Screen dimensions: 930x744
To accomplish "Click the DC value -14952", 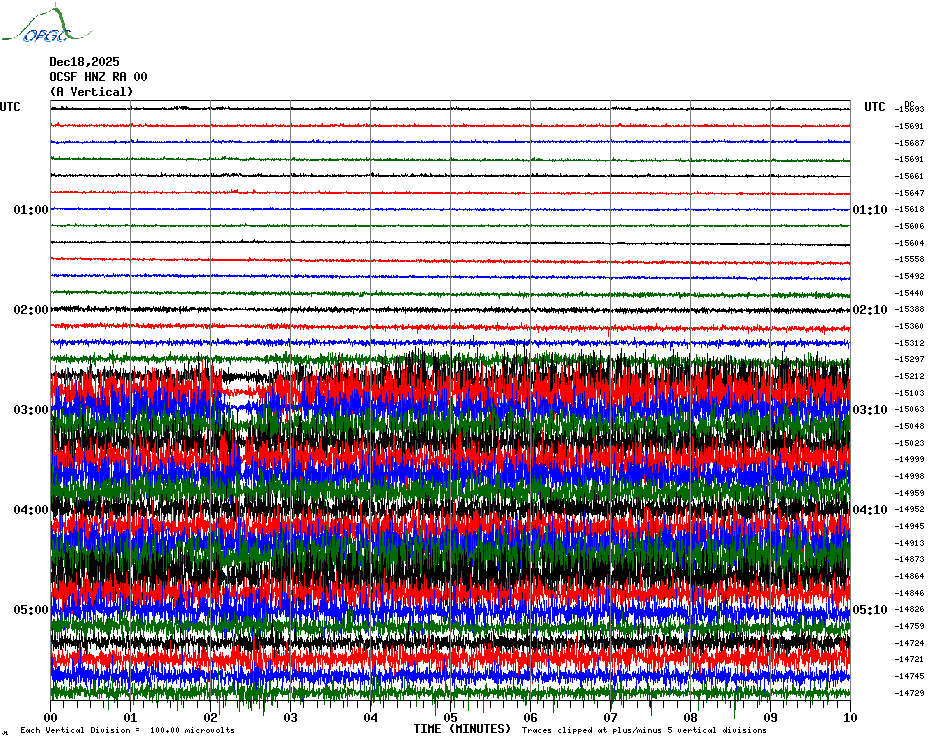I will tap(909, 510).
